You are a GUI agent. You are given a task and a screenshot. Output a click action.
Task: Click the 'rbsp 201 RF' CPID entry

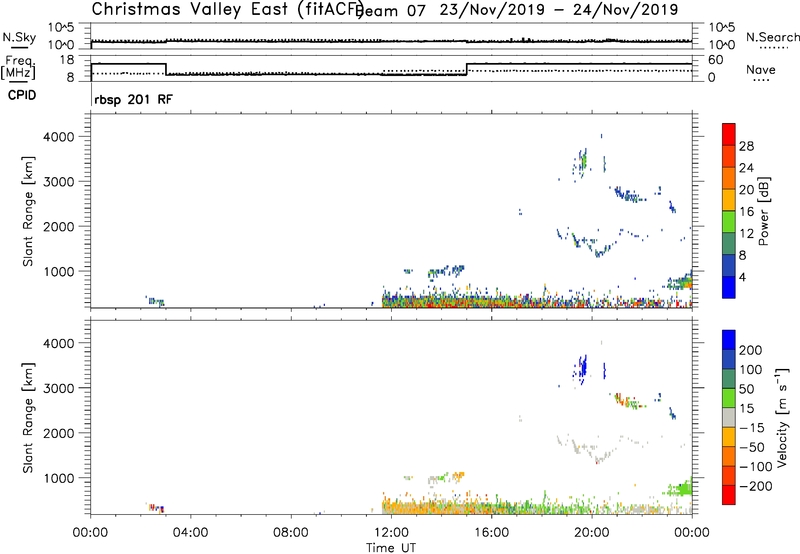(x=133, y=99)
